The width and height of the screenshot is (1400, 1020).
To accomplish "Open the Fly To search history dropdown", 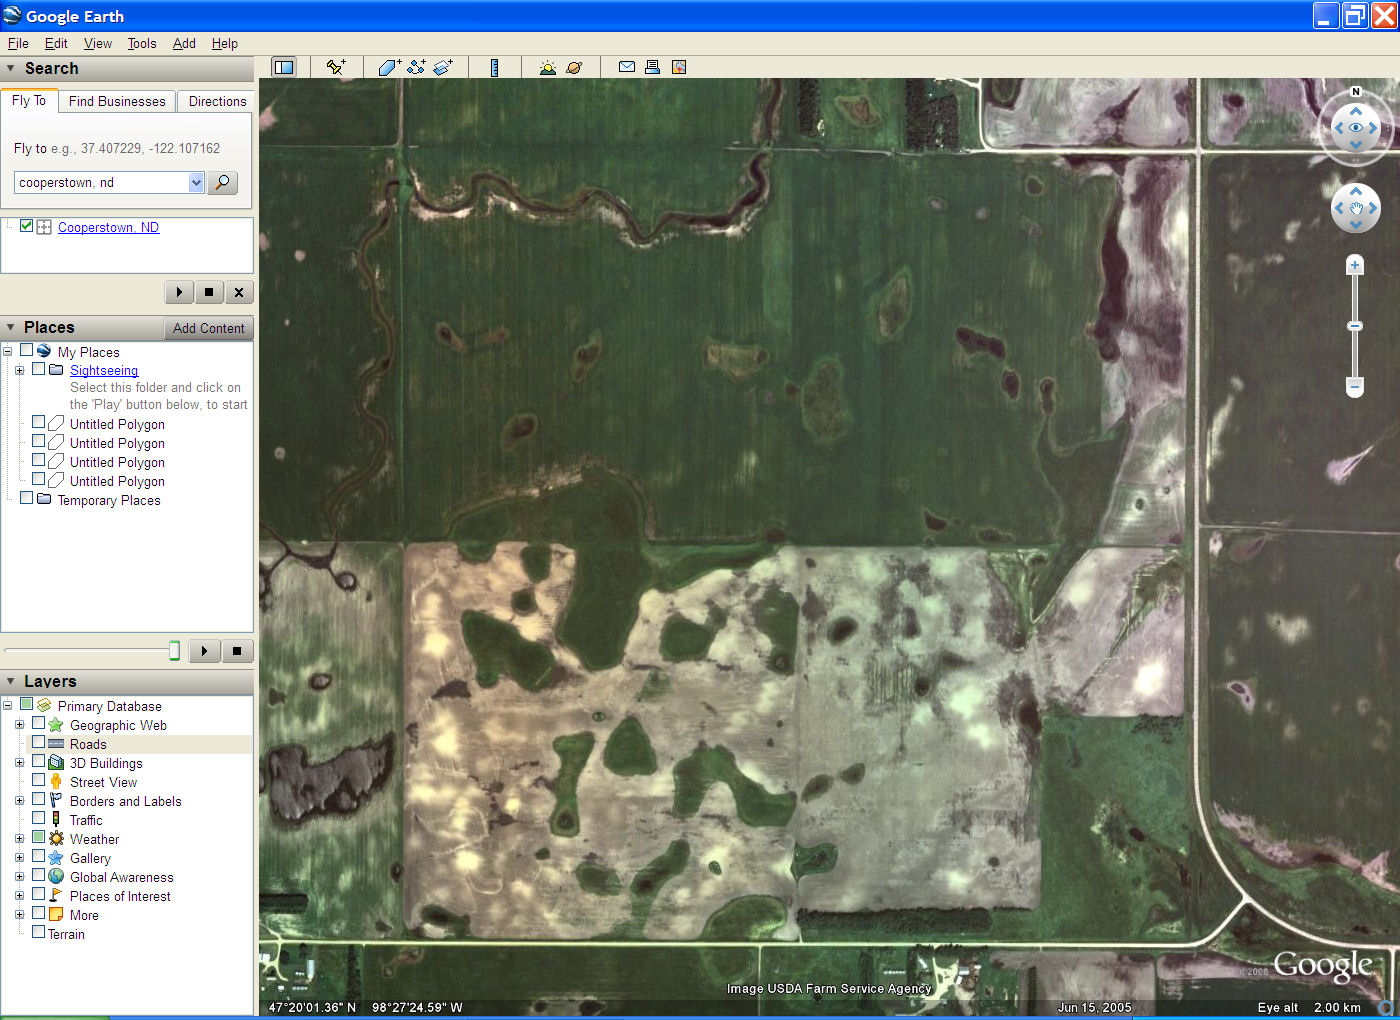I will (196, 183).
